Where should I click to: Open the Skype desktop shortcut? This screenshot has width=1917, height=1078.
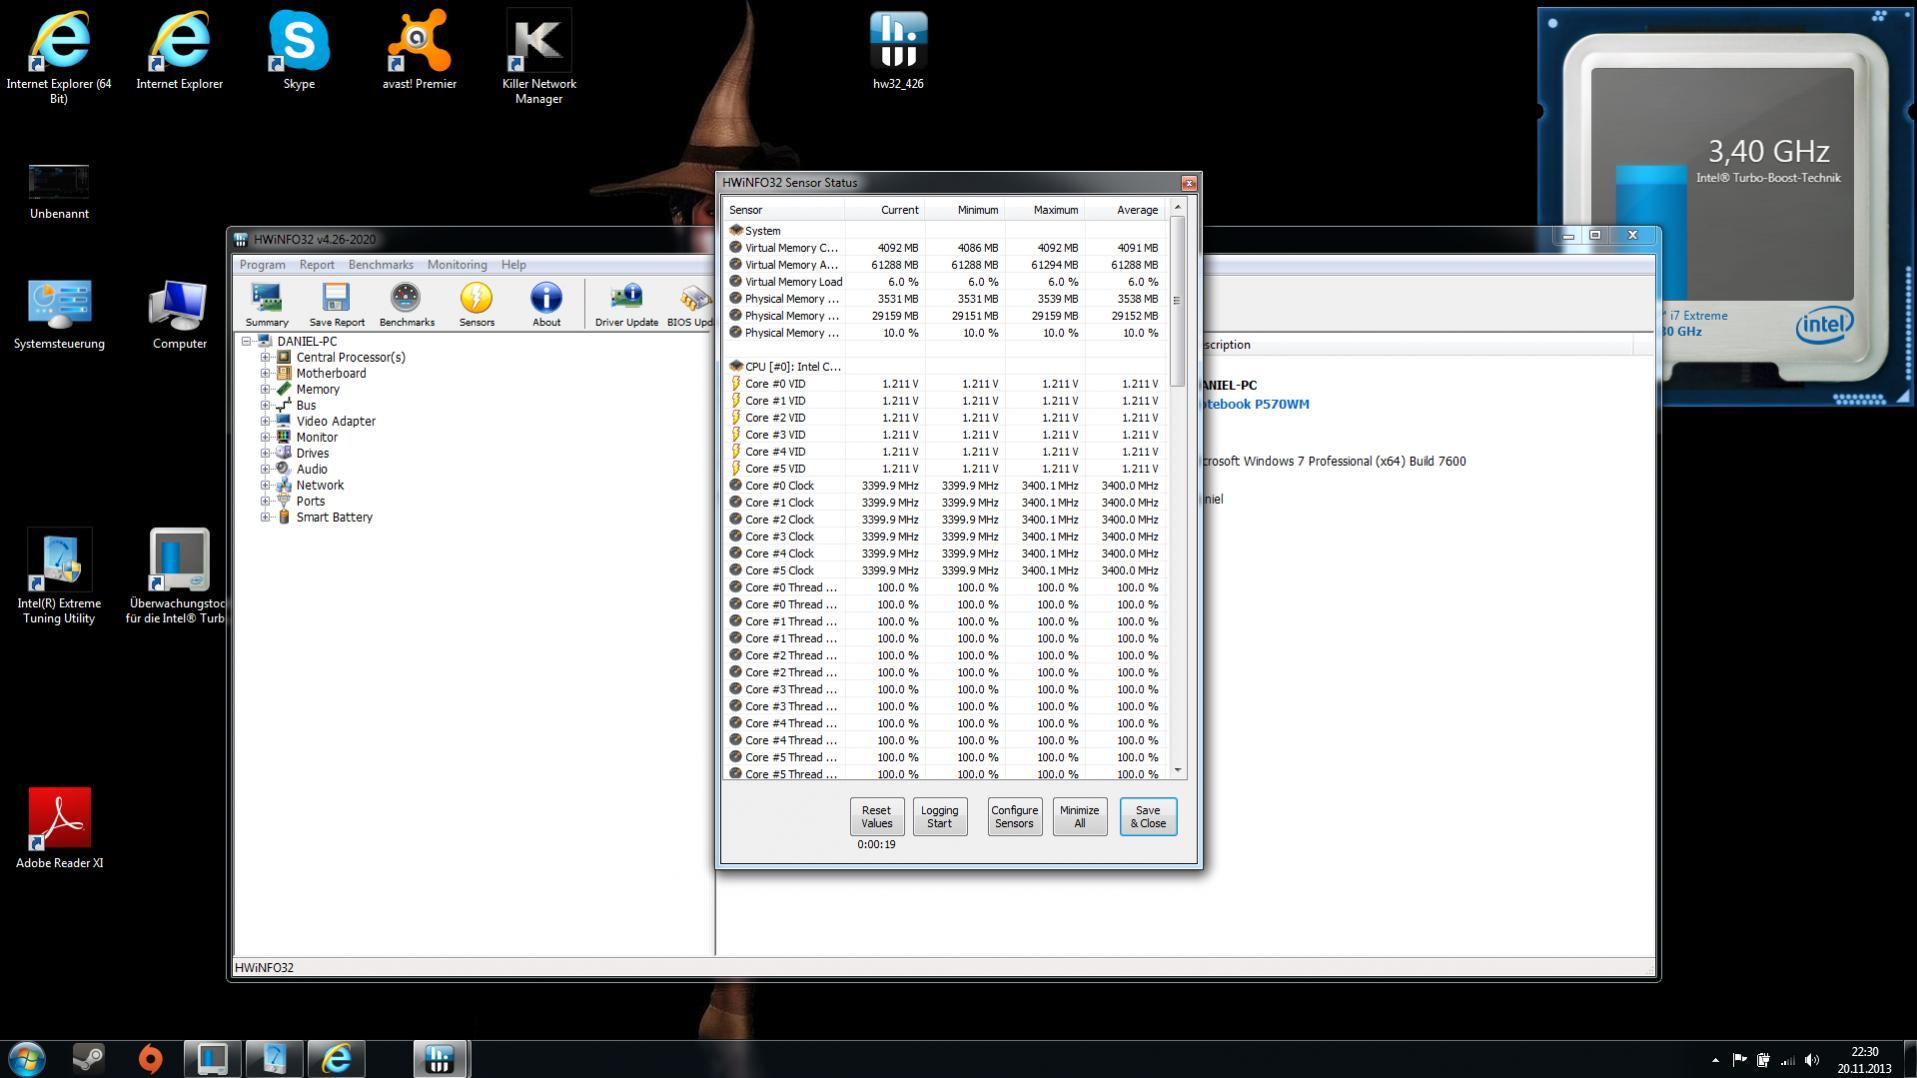[x=299, y=50]
